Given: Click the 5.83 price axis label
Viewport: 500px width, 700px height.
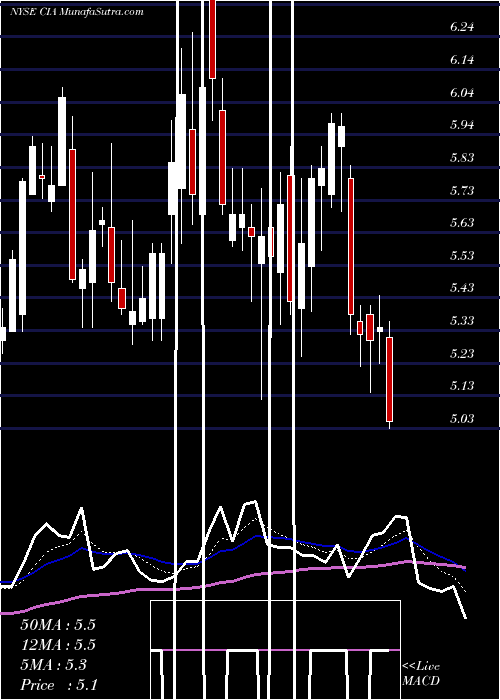Looking at the screenshot, I should click(x=462, y=158).
